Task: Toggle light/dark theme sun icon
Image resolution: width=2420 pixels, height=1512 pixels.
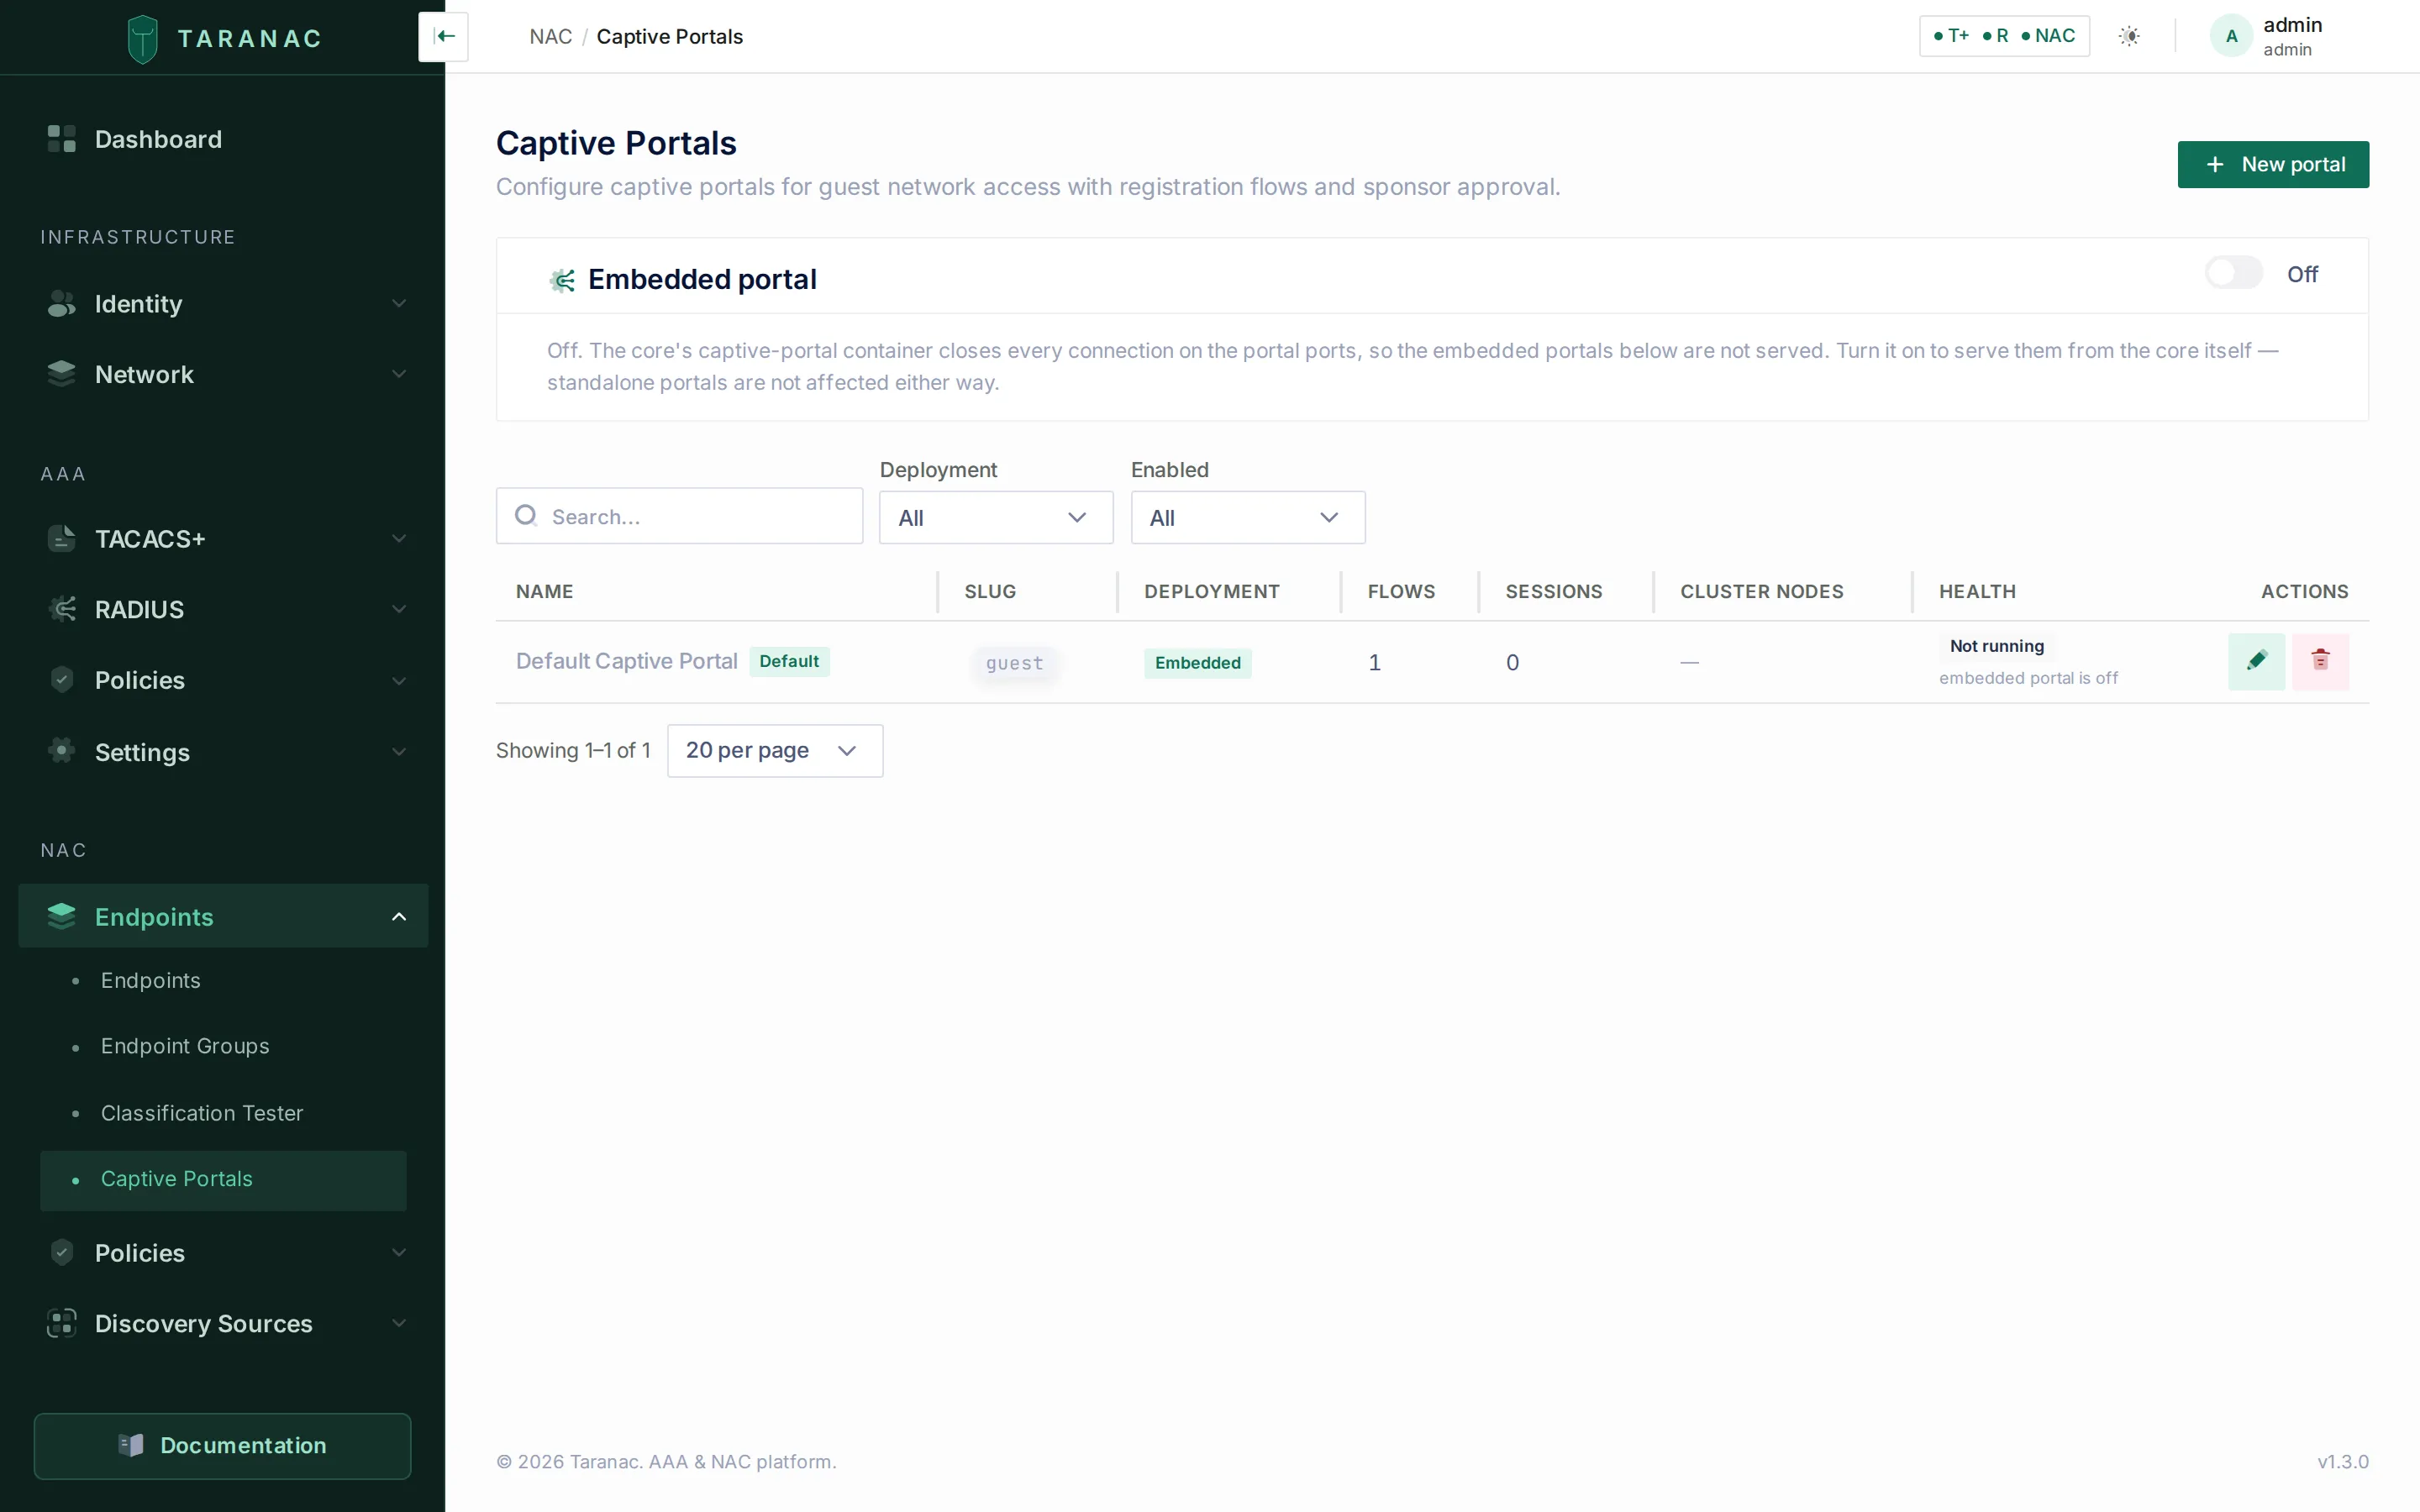Action: coord(2129,36)
